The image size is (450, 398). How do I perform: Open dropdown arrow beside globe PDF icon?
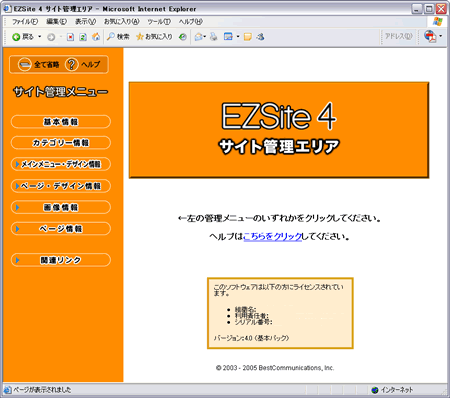tap(441, 36)
